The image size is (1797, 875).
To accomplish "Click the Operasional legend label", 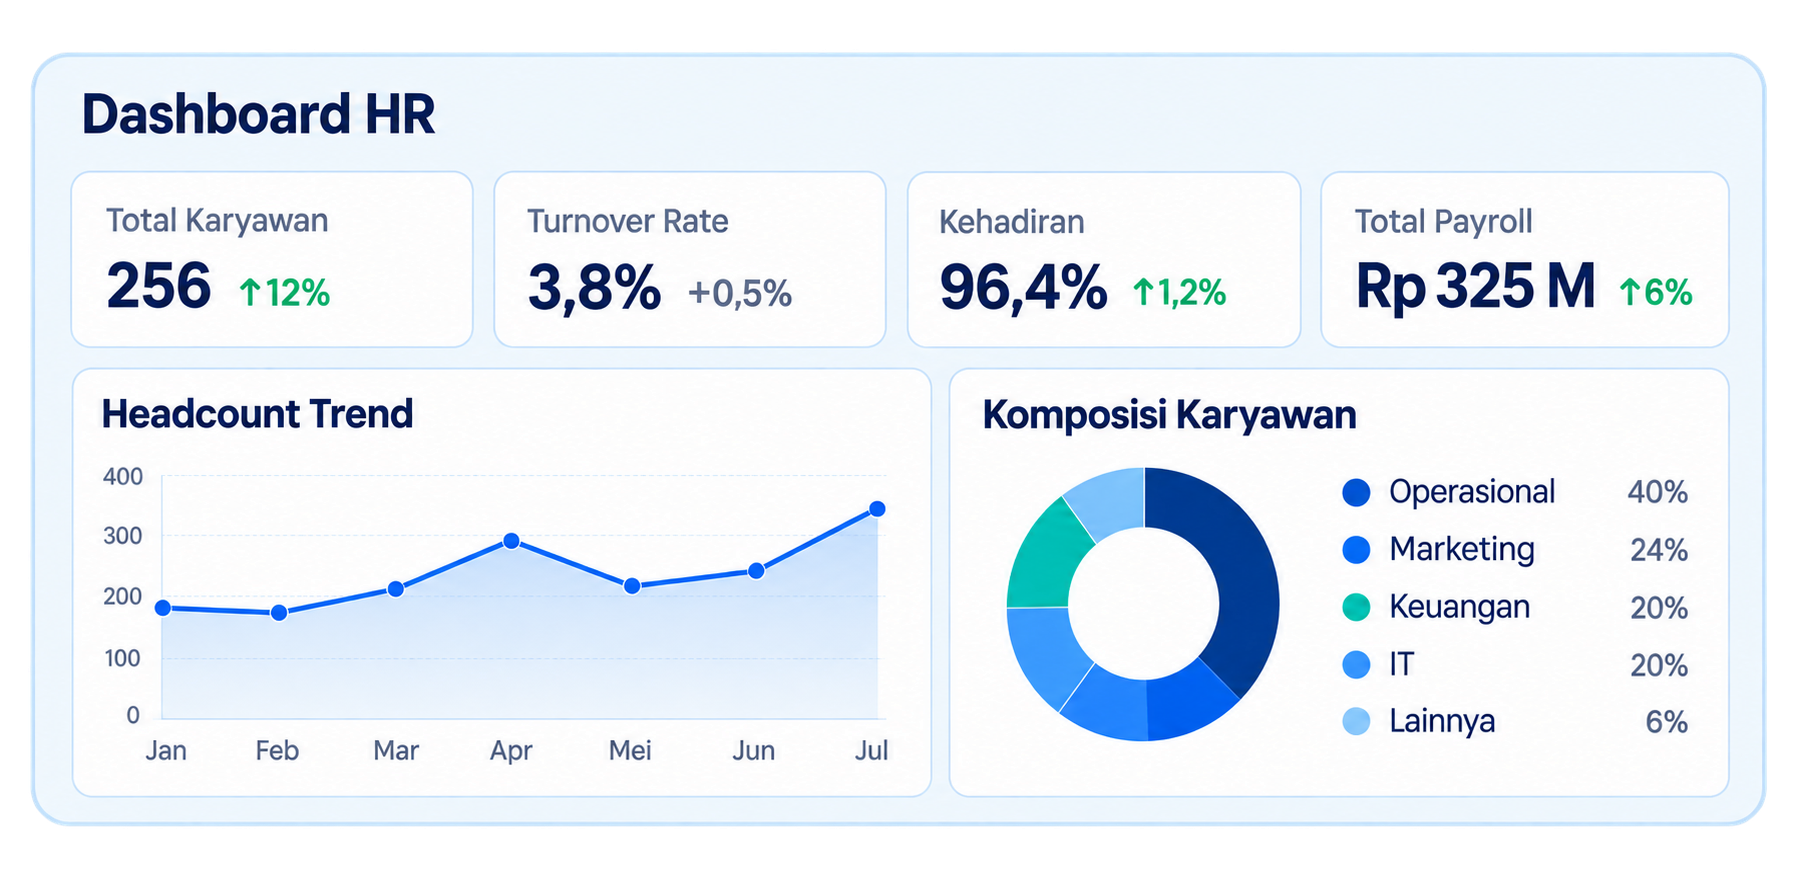I will 1472,492.
